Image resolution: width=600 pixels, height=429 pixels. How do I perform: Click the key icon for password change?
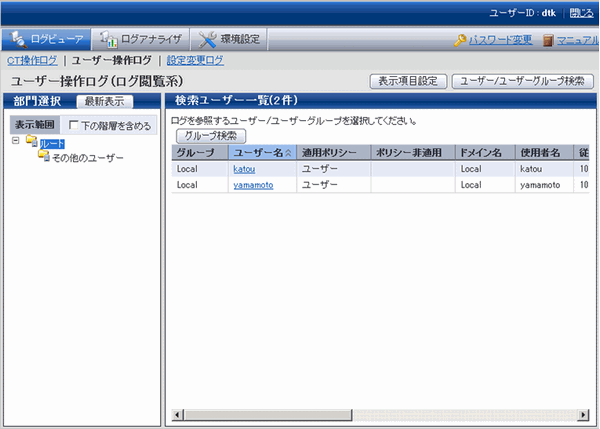coord(460,41)
